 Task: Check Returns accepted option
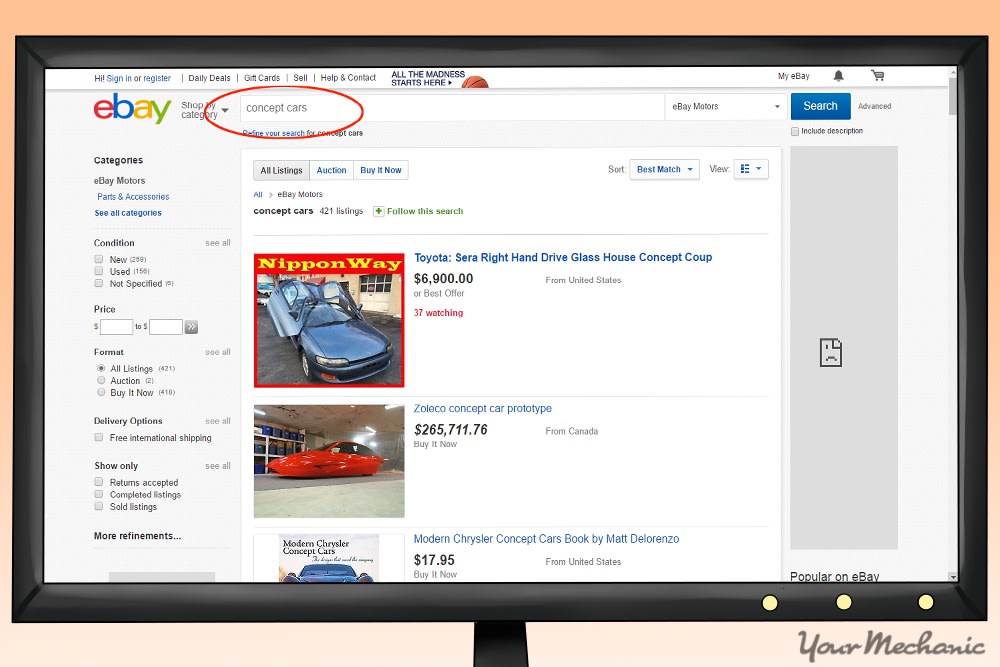coord(99,482)
